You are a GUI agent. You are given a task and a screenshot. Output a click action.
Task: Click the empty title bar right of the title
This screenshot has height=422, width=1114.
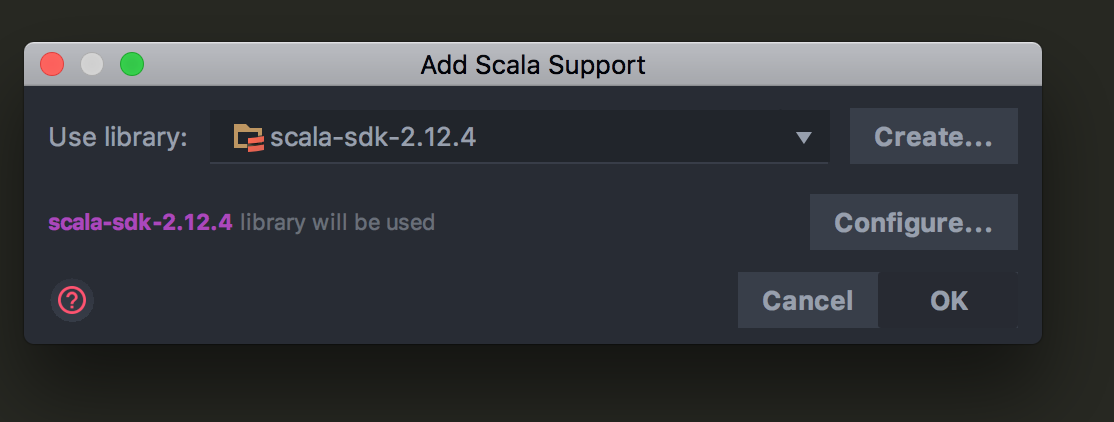point(840,66)
